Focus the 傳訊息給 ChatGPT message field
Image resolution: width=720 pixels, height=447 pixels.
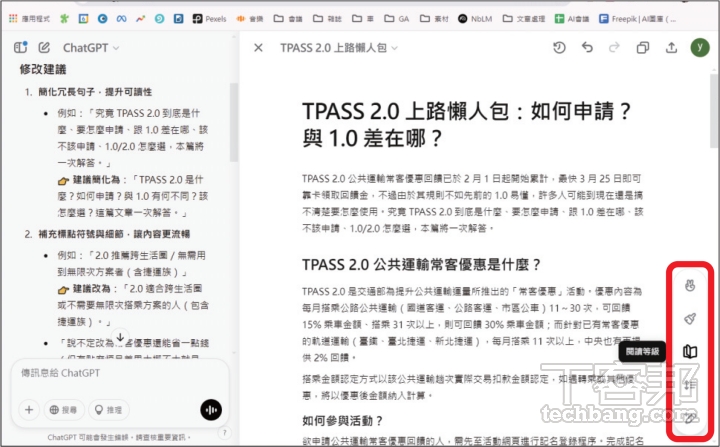click(119, 373)
